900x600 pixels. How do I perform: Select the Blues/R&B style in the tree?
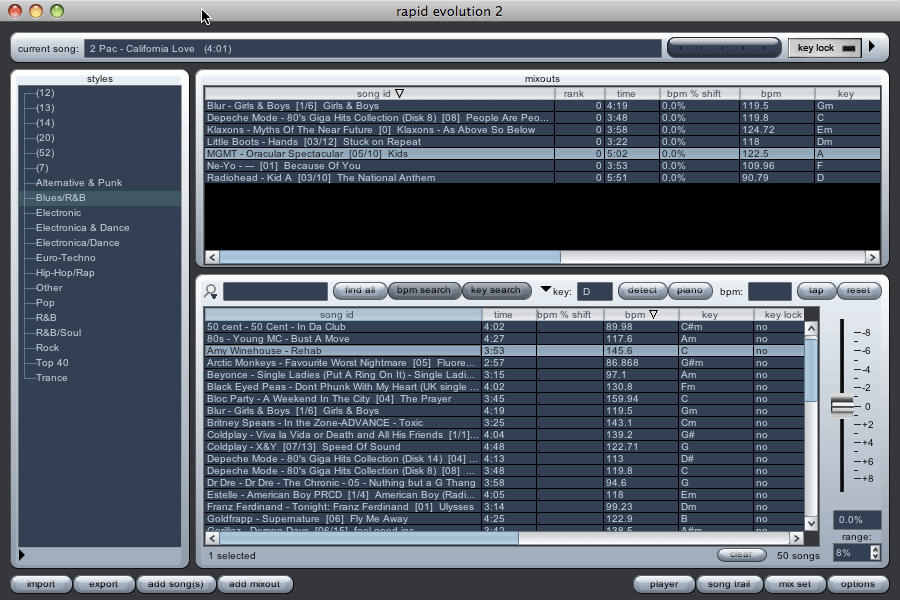point(60,198)
